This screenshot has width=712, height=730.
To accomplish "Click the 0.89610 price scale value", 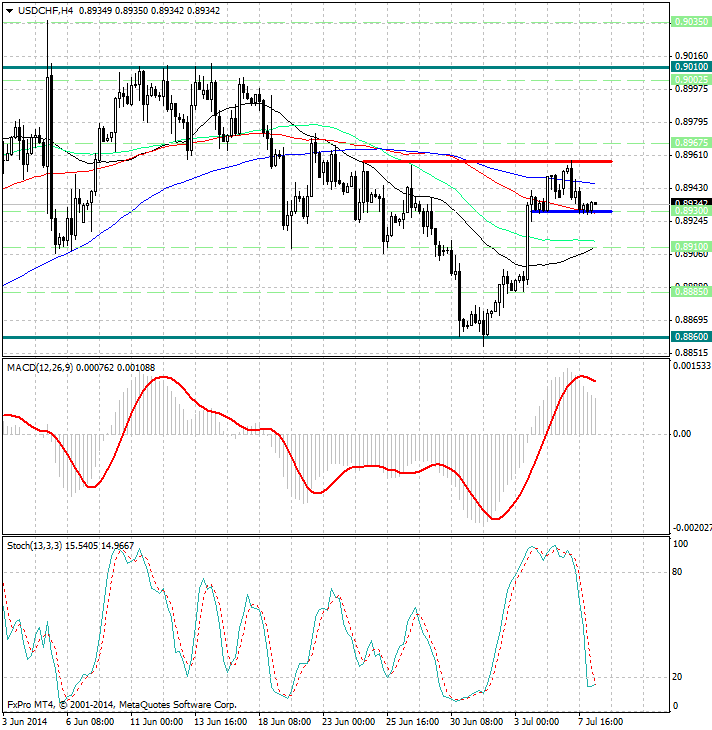I will click(692, 155).
